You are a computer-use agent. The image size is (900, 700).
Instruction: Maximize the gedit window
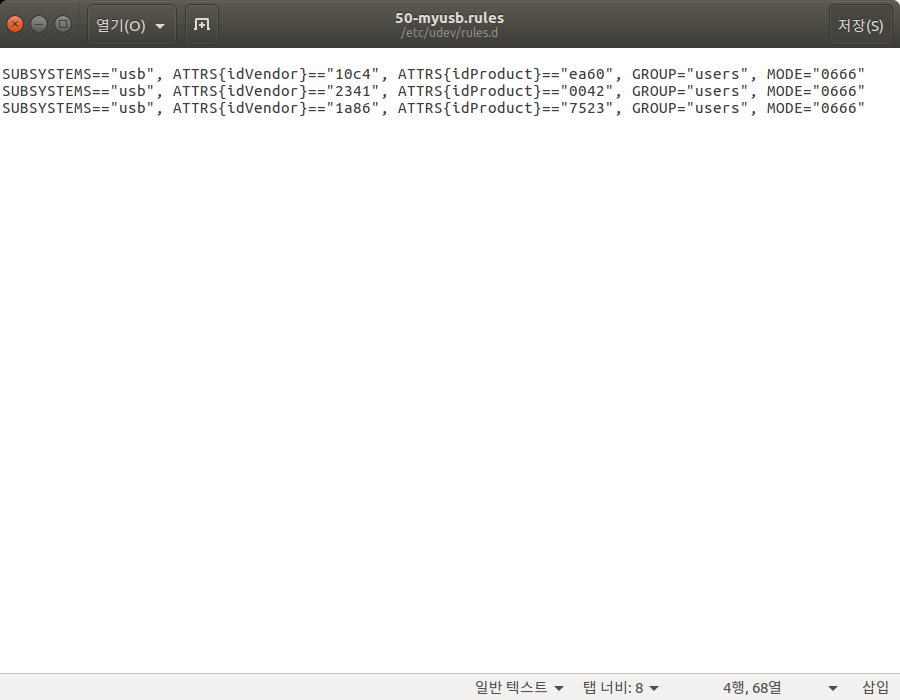(x=63, y=24)
